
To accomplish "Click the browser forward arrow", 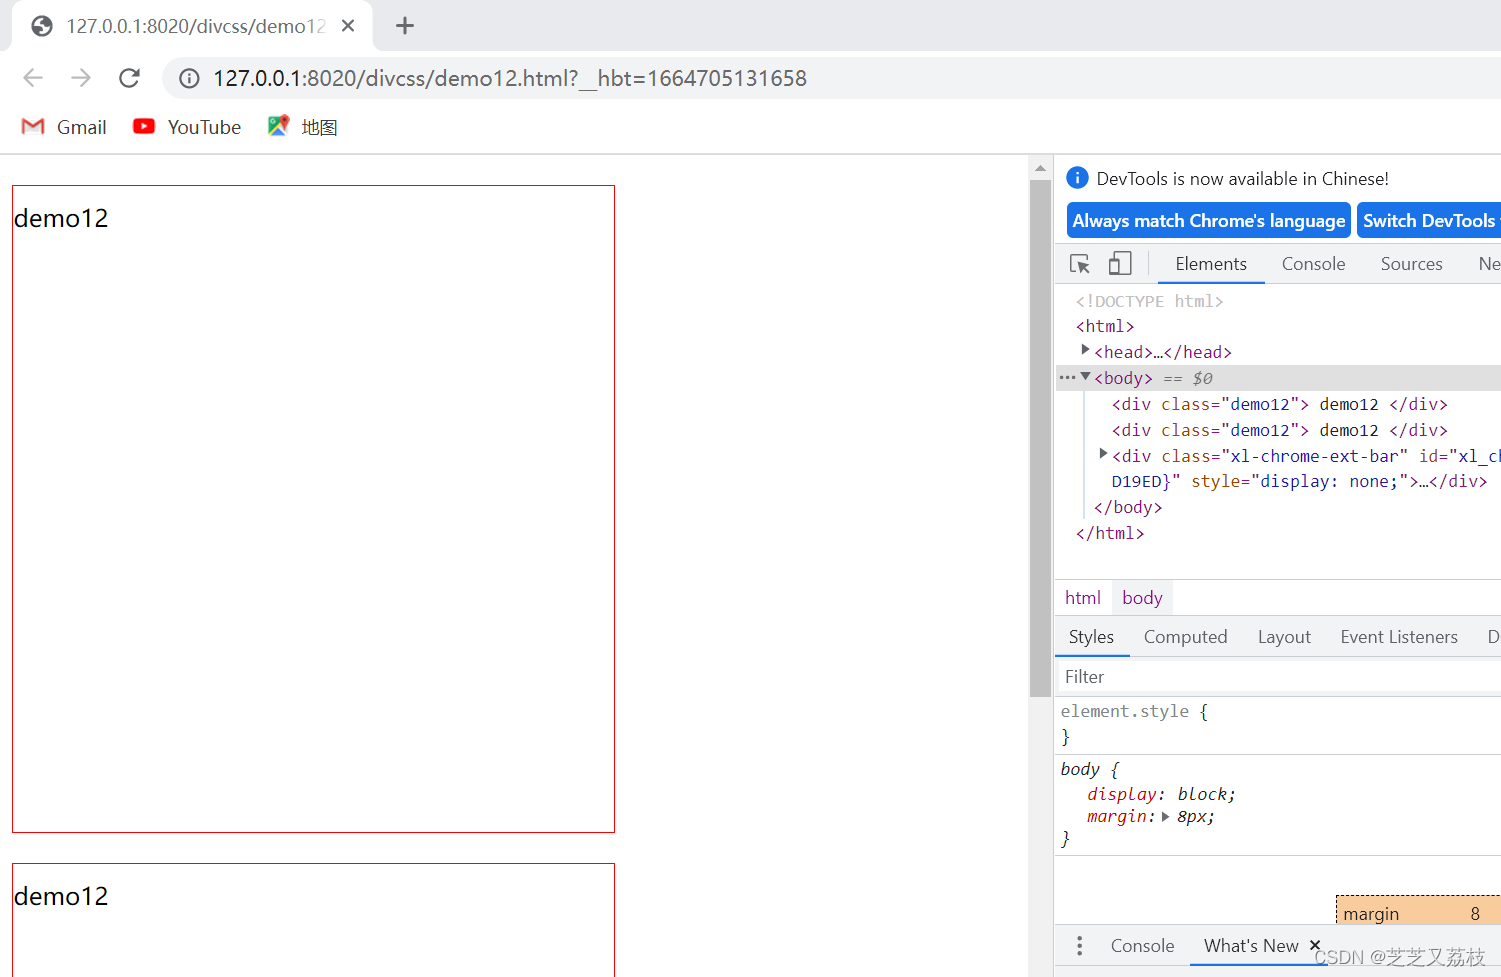I will pos(81,78).
